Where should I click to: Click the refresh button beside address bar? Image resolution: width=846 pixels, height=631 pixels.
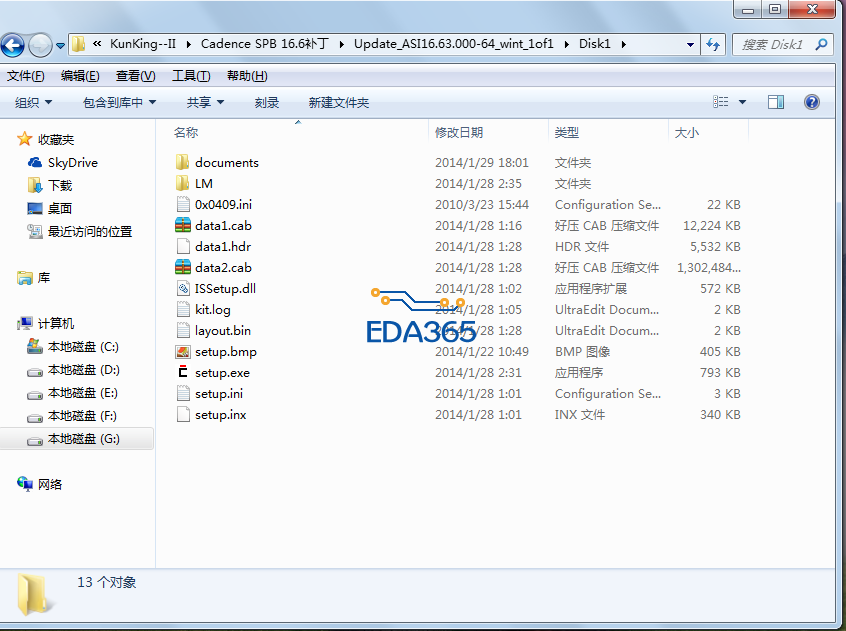click(713, 45)
